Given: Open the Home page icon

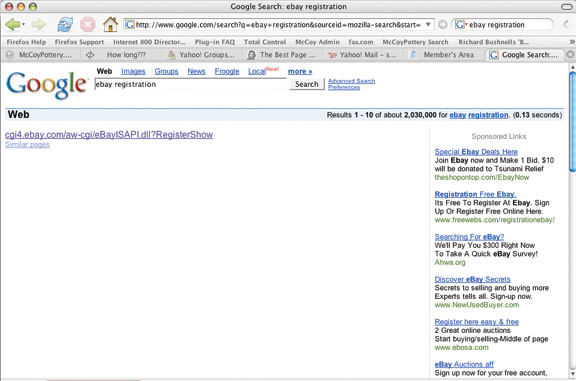Looking at the screenshot, I should coord(110,25).
